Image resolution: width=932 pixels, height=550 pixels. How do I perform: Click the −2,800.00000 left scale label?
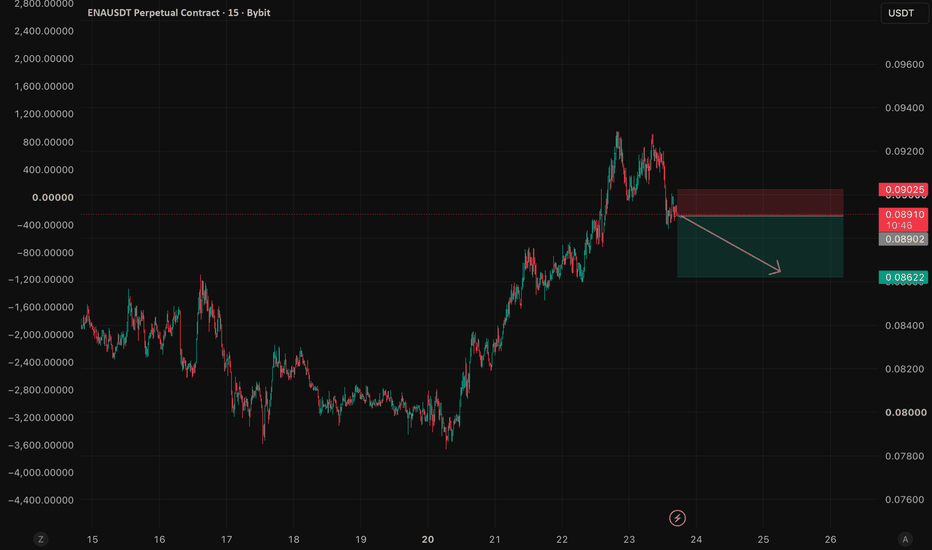click(41, 390)
